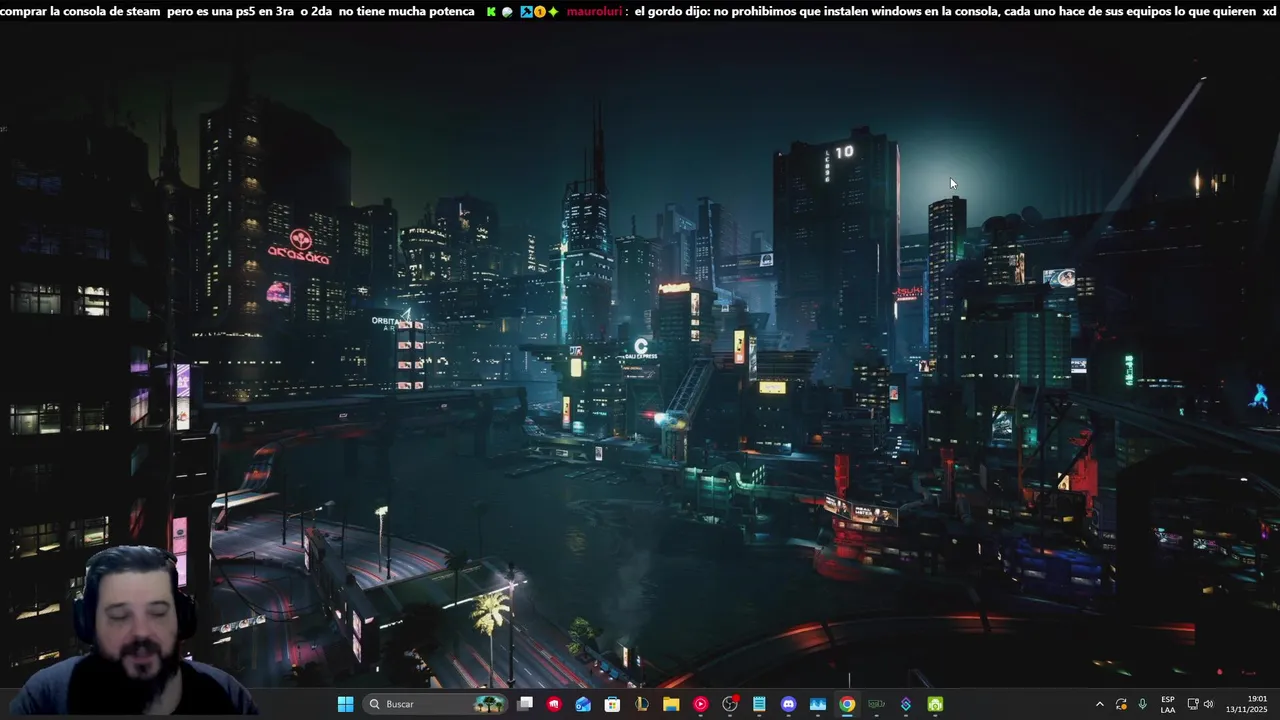Click the Buscar search box

coord(435,704)
